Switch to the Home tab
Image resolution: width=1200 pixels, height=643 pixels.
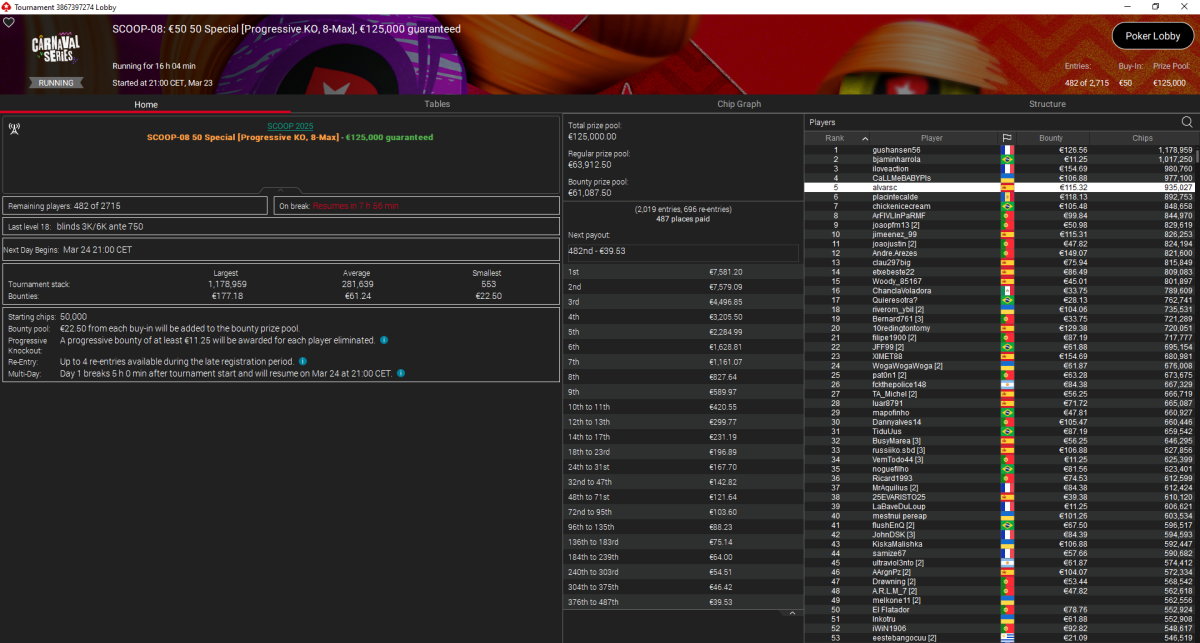tap(146, 104)
